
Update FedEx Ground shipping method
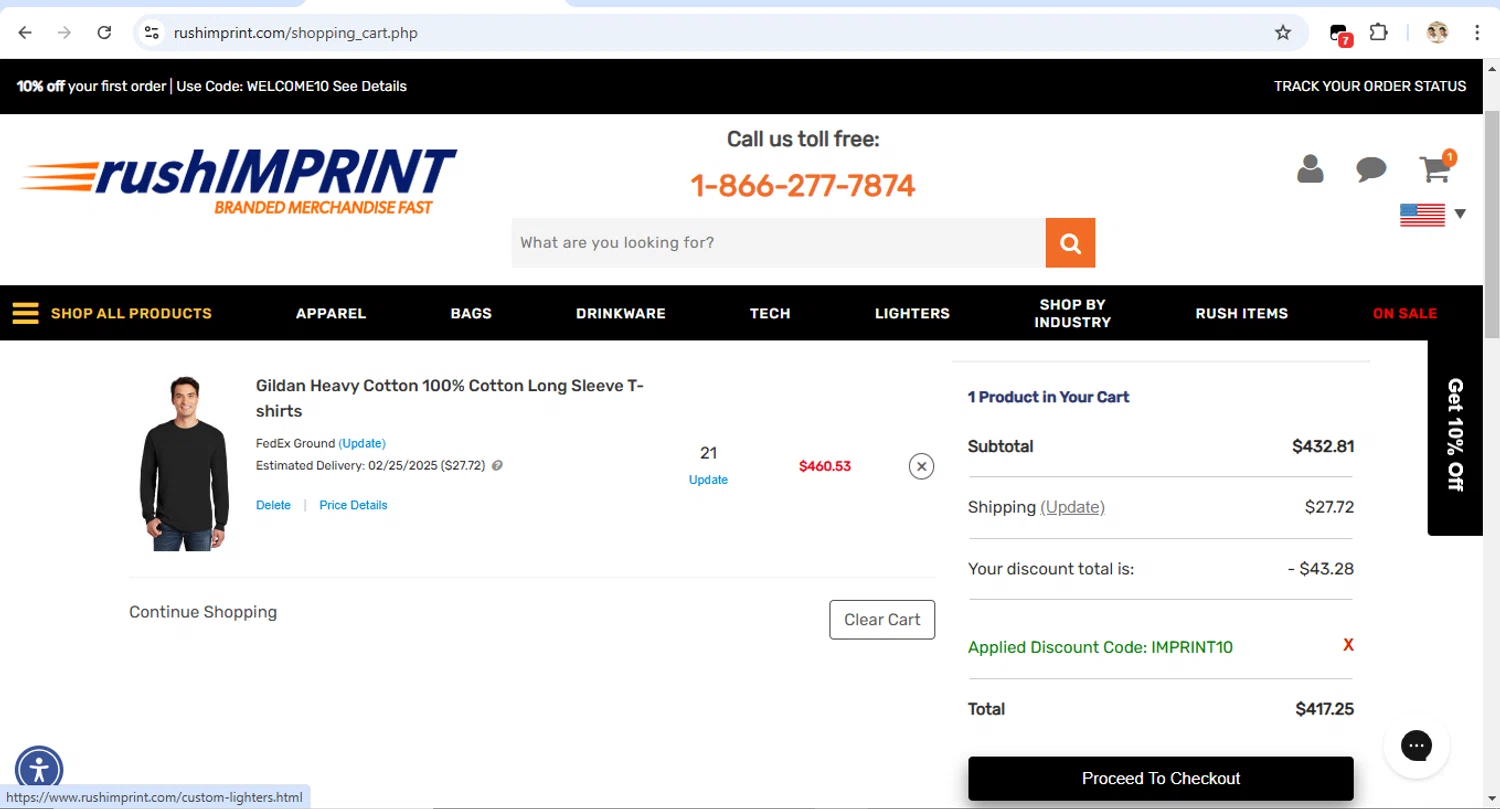pos(362,443)
